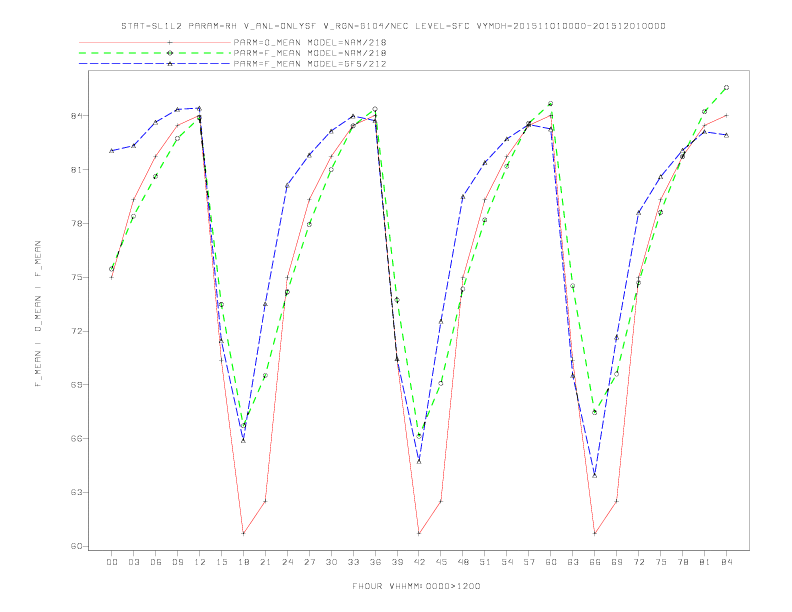This screenshot has width=792, height=612.
Task: Click the solid red legend line sample
Action: [x=155, y=43]
